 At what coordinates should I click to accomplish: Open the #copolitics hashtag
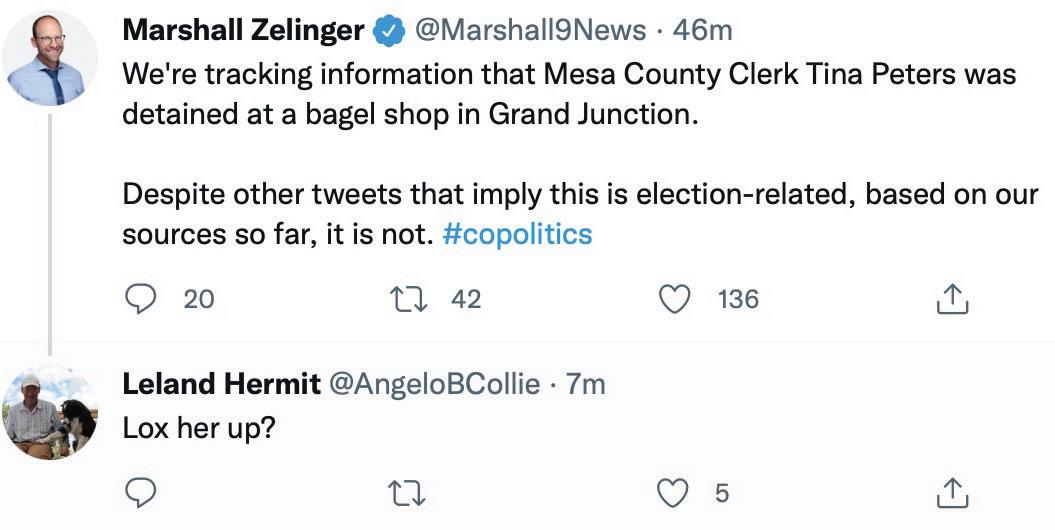pos(516,234)
